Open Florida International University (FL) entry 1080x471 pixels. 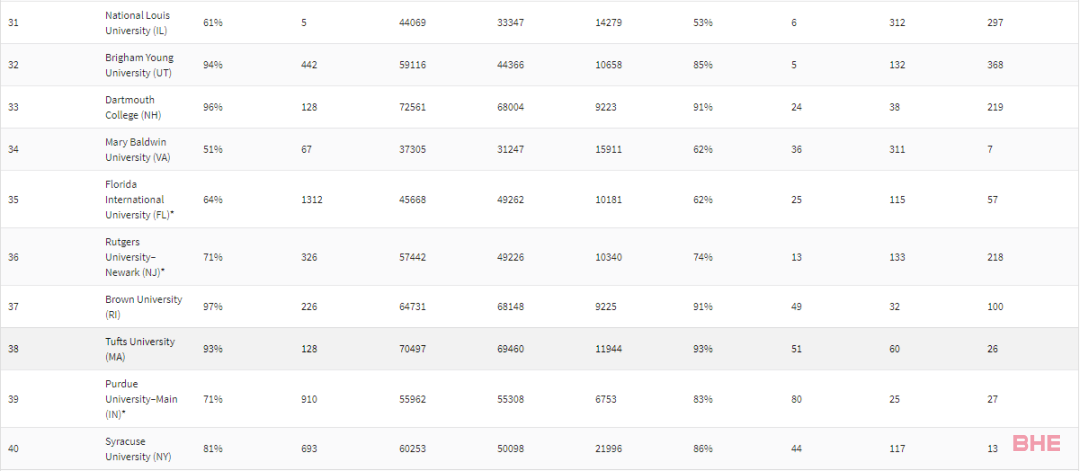pos(140,200)
